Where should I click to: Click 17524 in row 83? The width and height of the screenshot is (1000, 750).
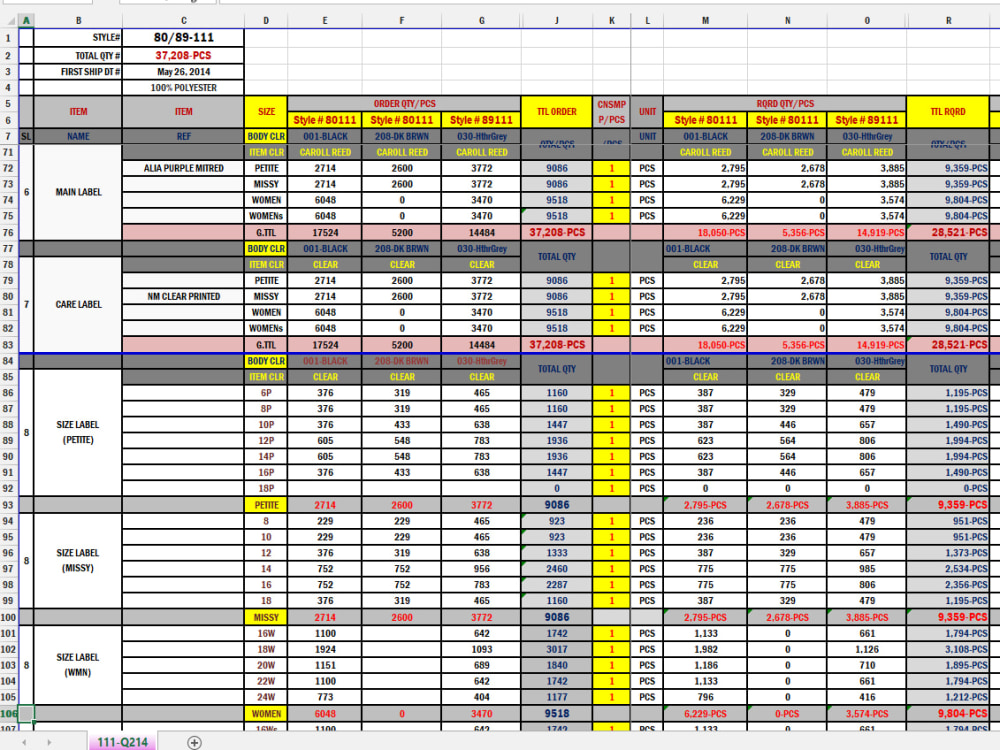(325, 345)
